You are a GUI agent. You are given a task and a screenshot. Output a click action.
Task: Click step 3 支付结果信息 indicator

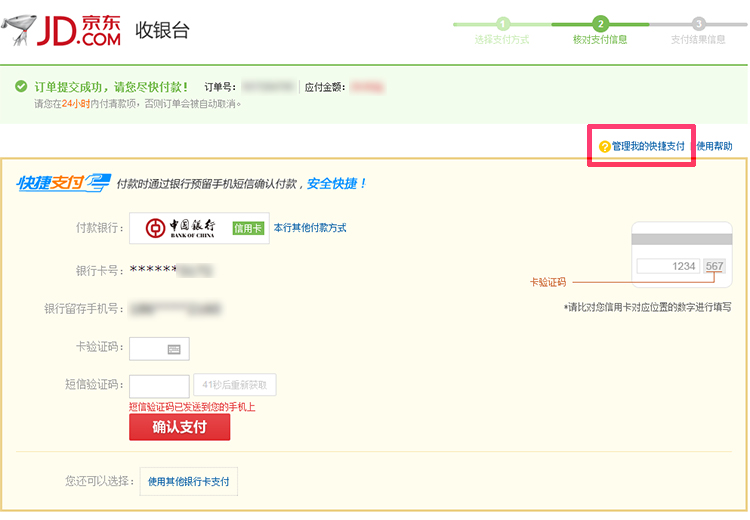tap(698, 32)
